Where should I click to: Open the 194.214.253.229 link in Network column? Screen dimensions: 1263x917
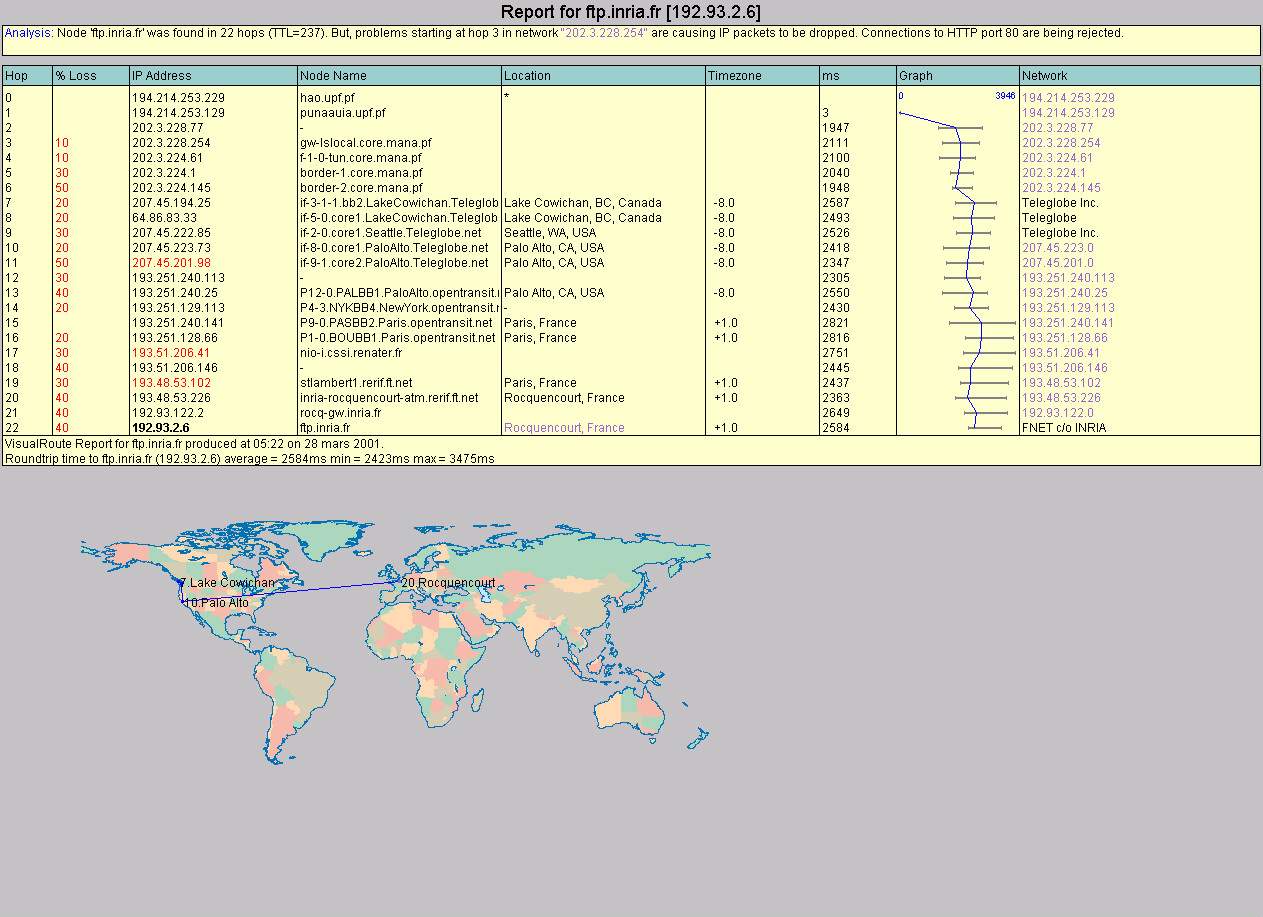point(1067,98)
